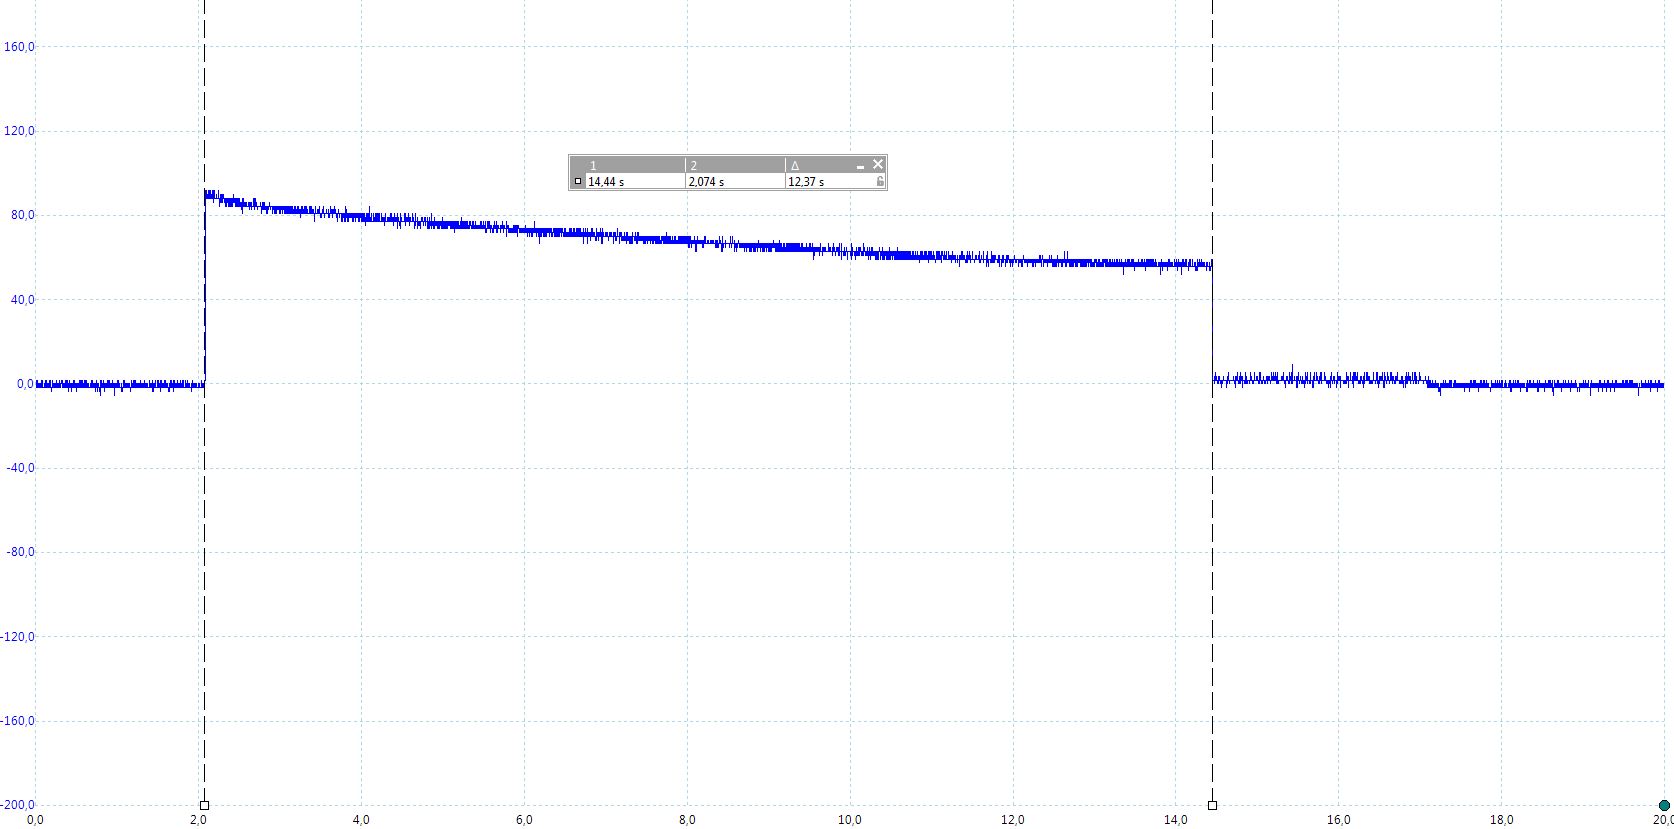Close the ruler measurement legend box

[878, 165]
